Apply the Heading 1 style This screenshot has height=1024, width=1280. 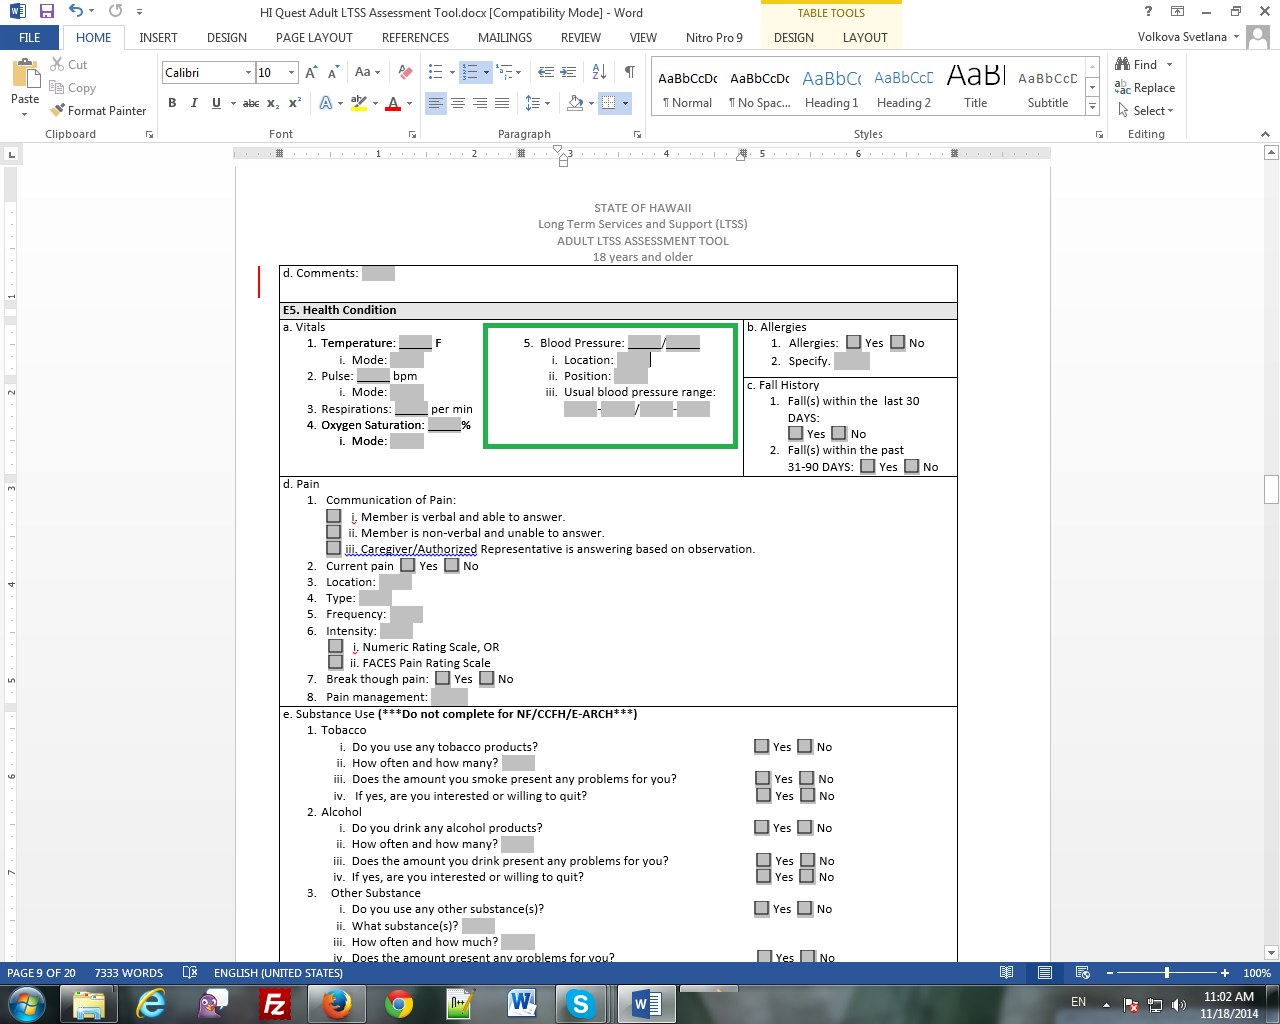[x=832, y=87]
